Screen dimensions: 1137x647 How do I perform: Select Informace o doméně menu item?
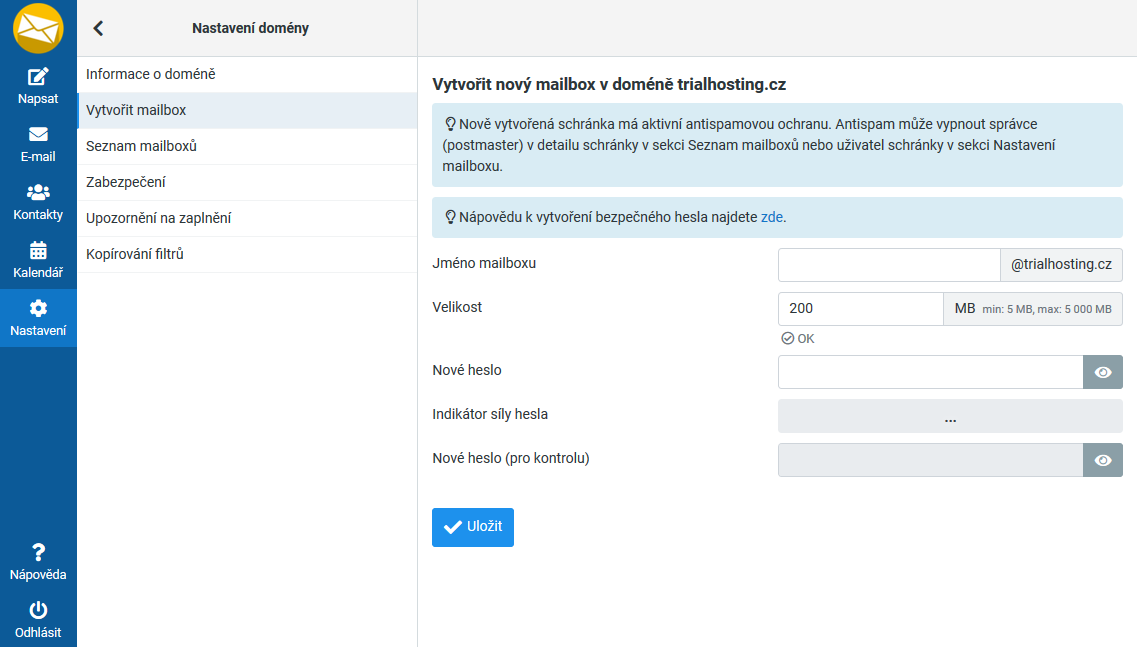(151, 74)
